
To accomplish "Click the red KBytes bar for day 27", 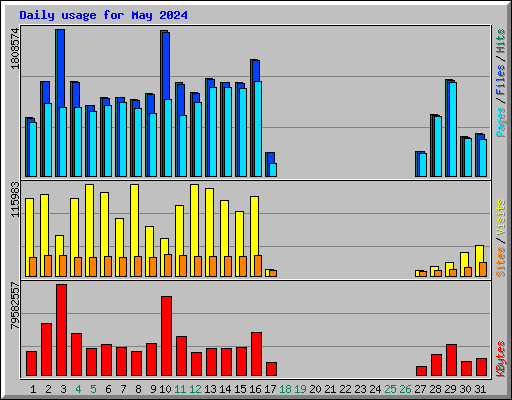I will pos(421,371).
